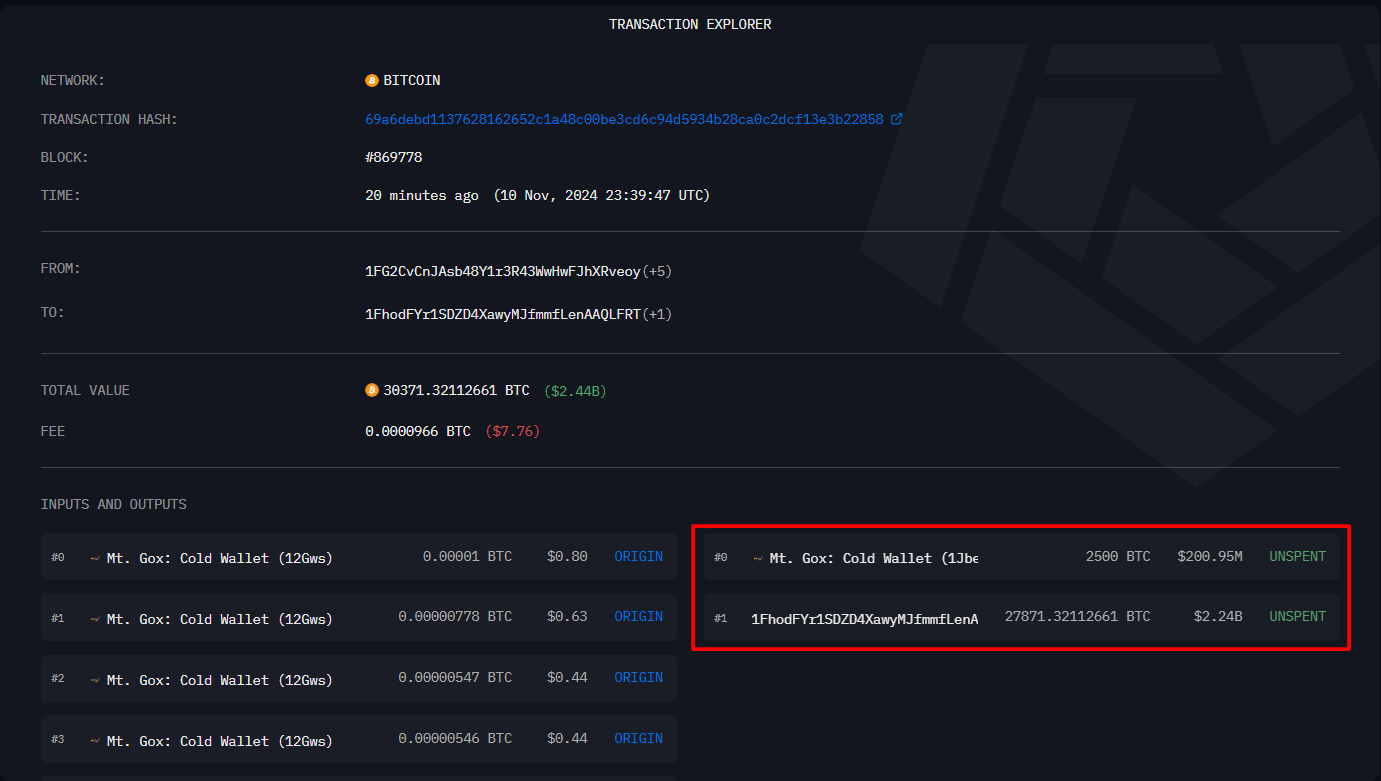1381x781 pixels.
Task: Expand the (+1) additional TO addresses
Action: pos(656,314)
